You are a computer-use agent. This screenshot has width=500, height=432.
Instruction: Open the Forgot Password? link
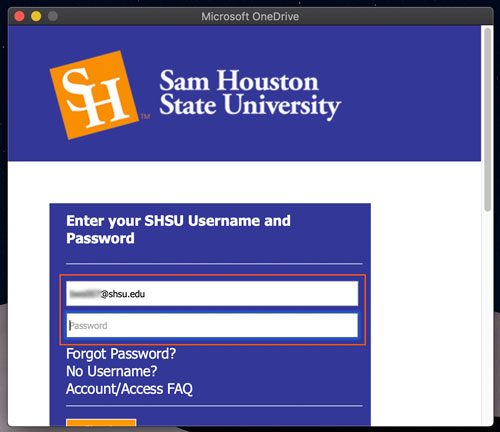click(x=121, y=354)
